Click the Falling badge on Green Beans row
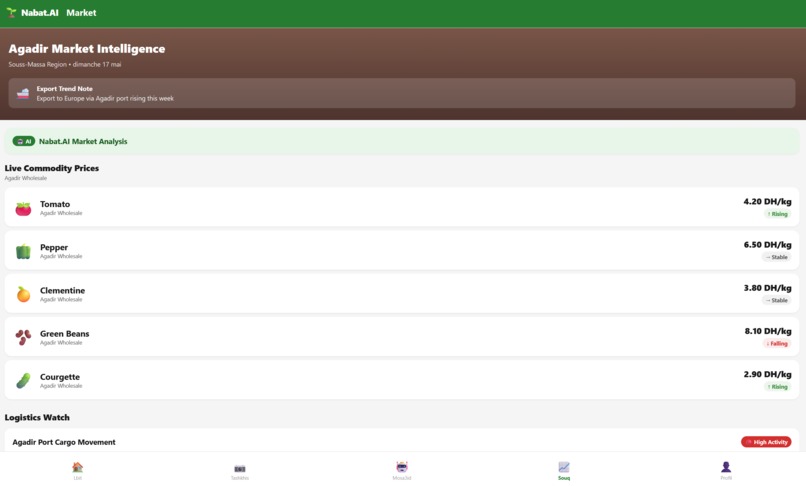 [x=777, y=344]
